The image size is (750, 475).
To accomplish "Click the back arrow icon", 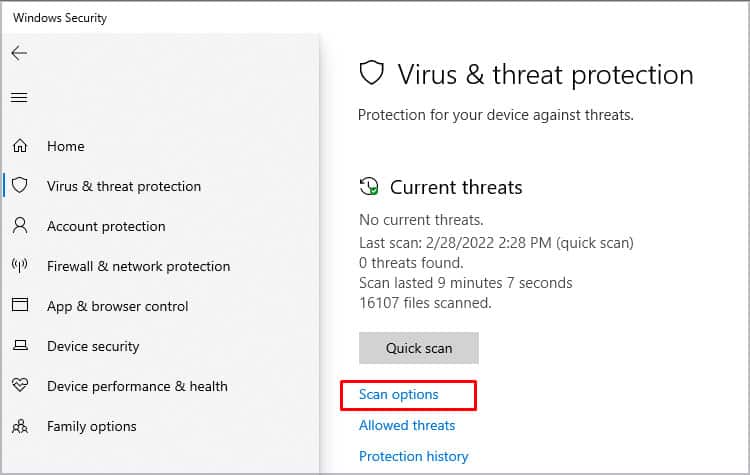I will click(19, 53).
